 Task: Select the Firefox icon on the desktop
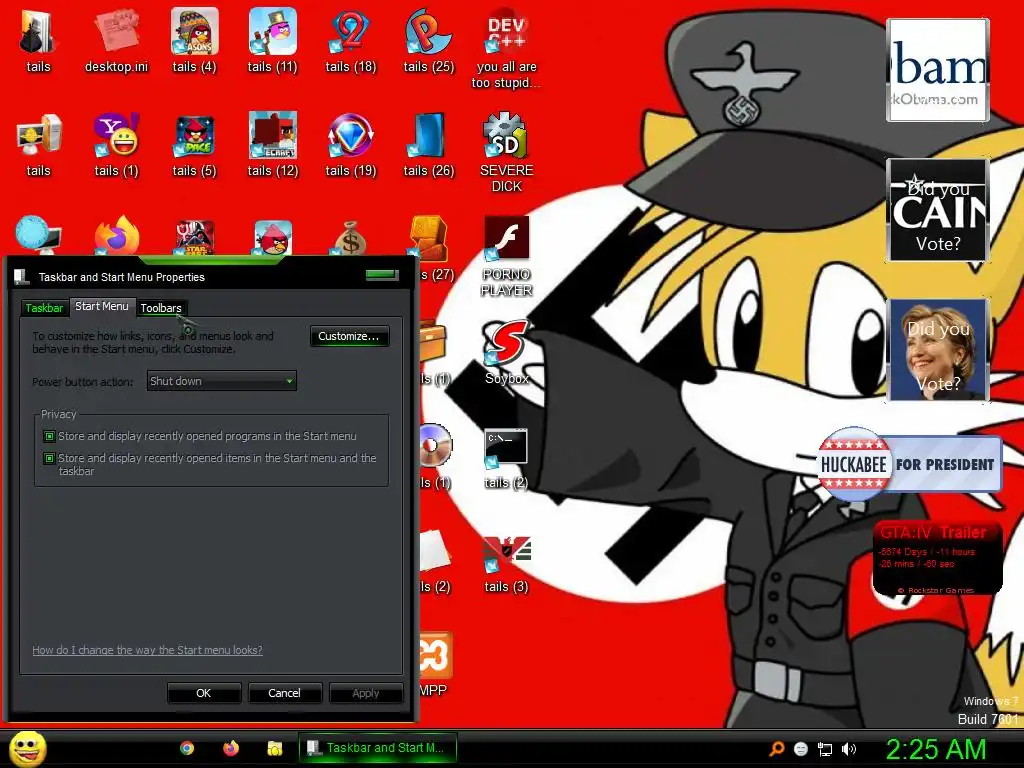tap(117, 235)
